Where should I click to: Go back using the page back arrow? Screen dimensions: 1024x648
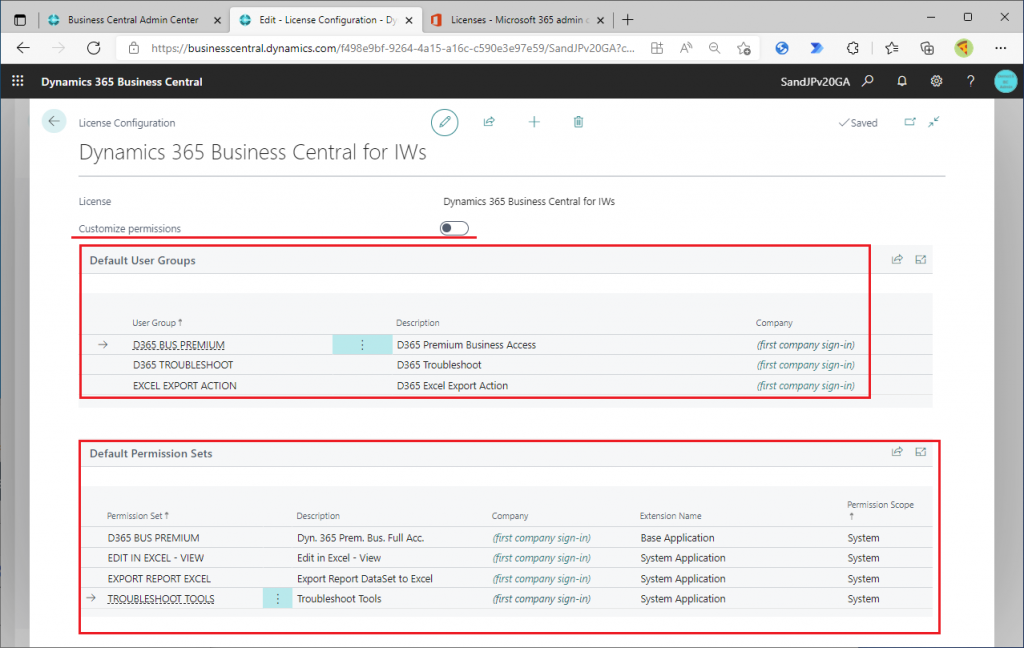pyautogui.click(x=54, y=121)
